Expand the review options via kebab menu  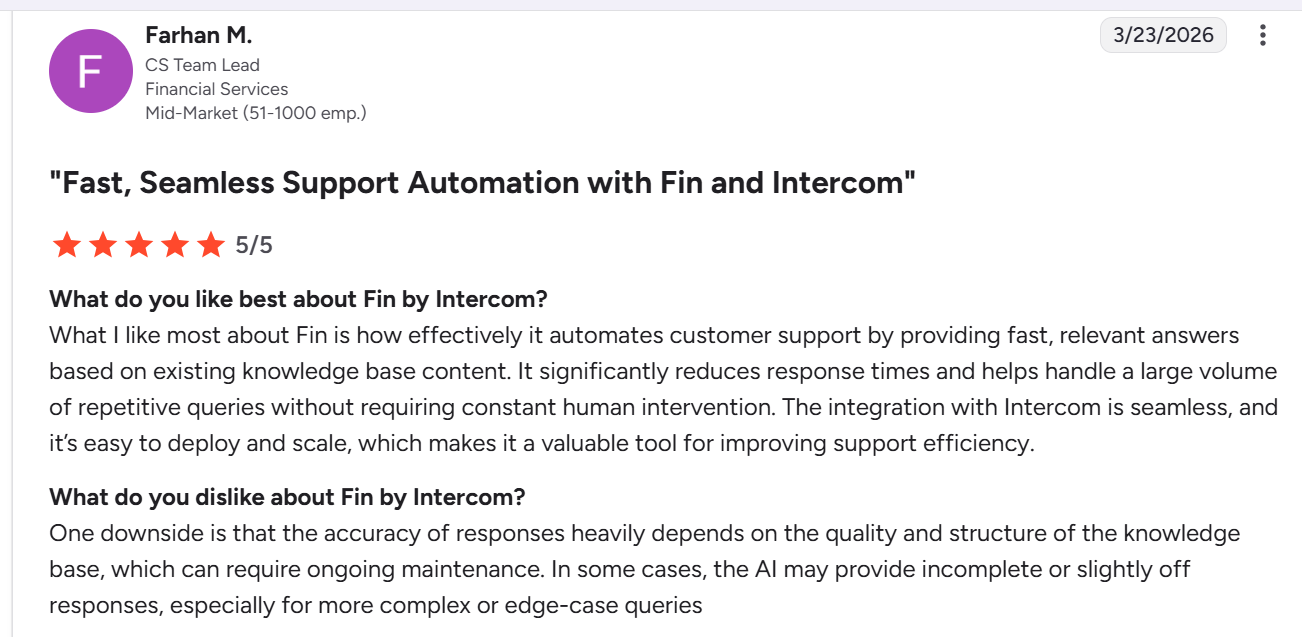1262,35
